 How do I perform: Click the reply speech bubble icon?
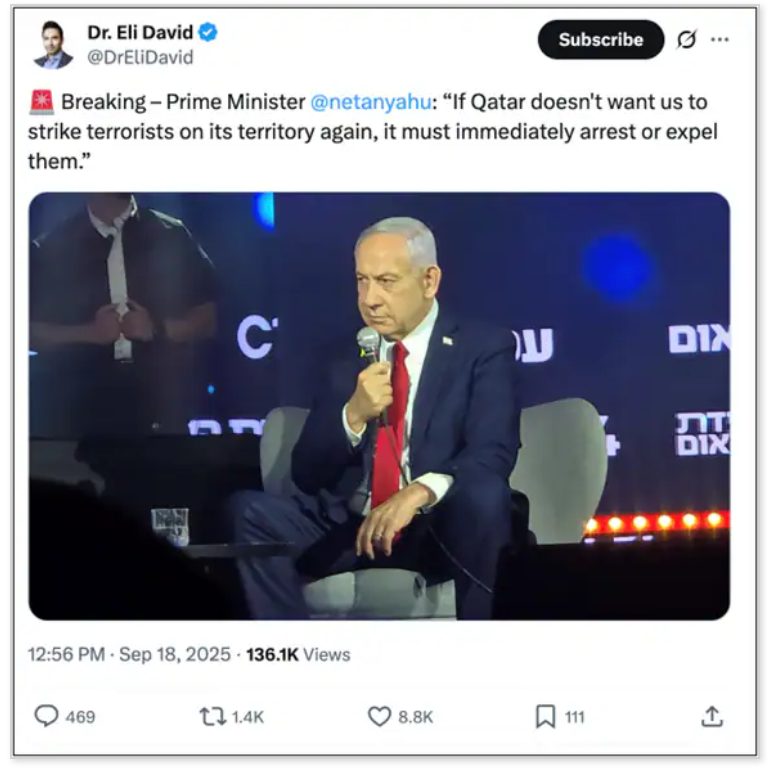(x=46, y=716)
